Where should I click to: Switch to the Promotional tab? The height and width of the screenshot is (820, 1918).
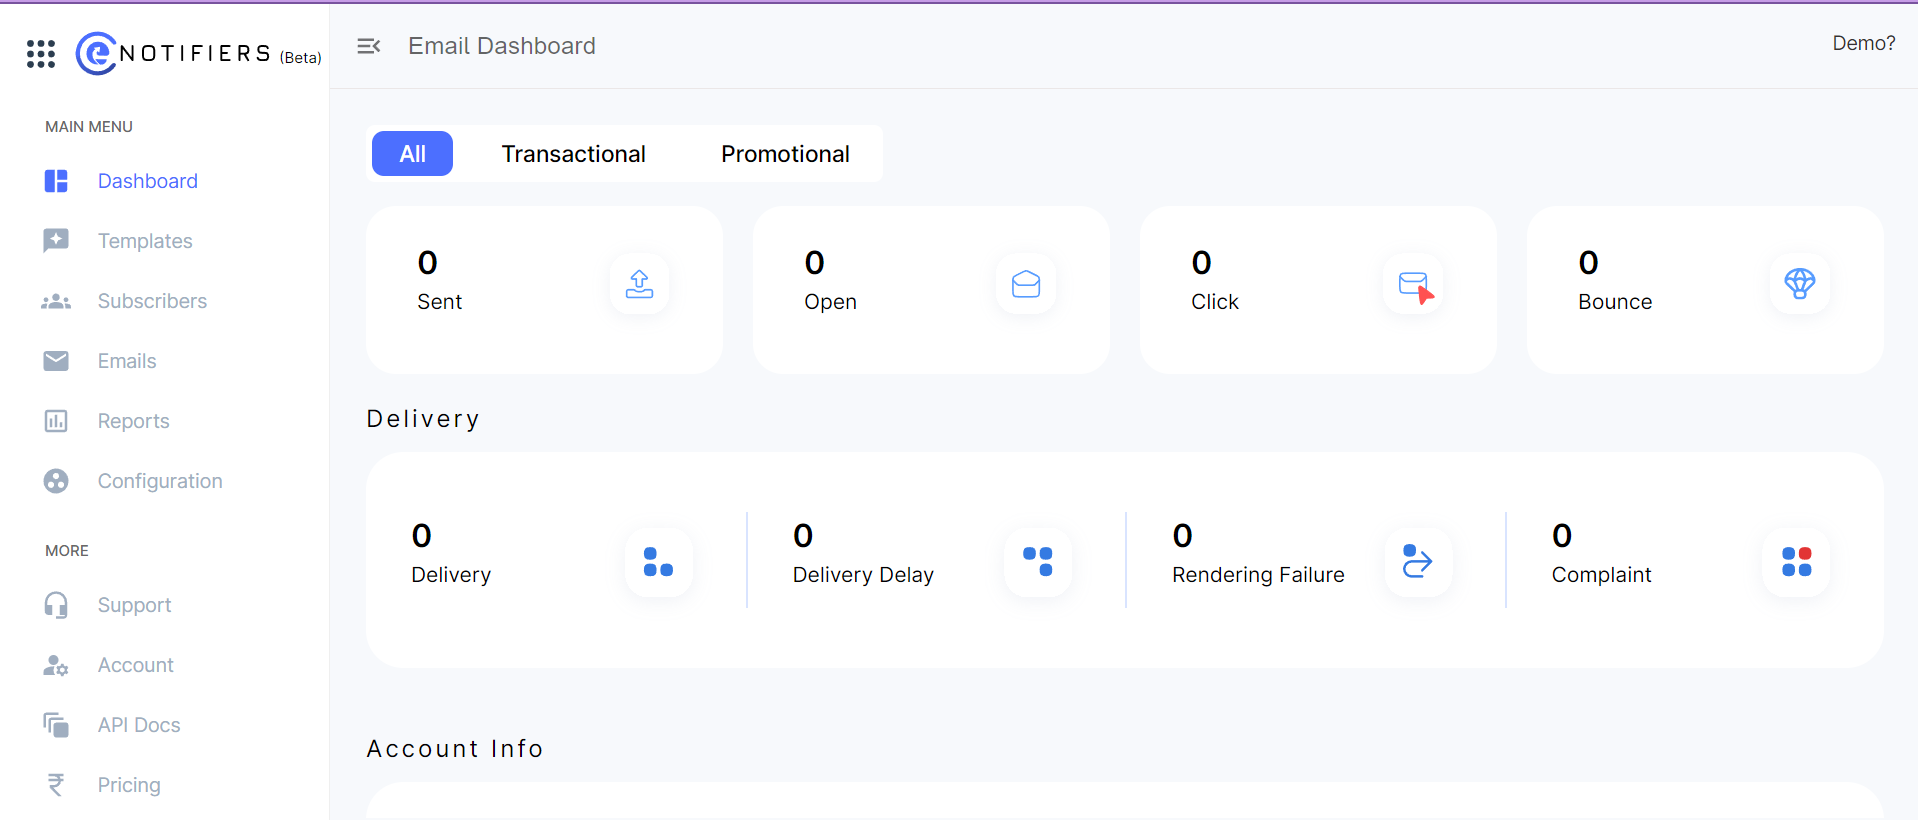pos(785,154)
